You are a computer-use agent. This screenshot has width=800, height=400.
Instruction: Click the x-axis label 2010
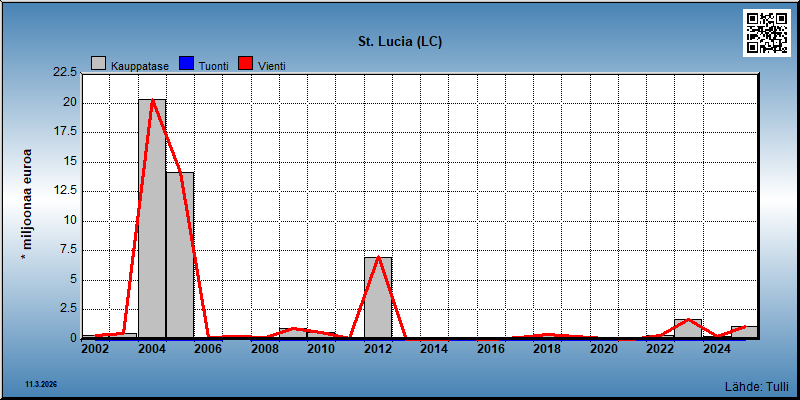[321, 349]
